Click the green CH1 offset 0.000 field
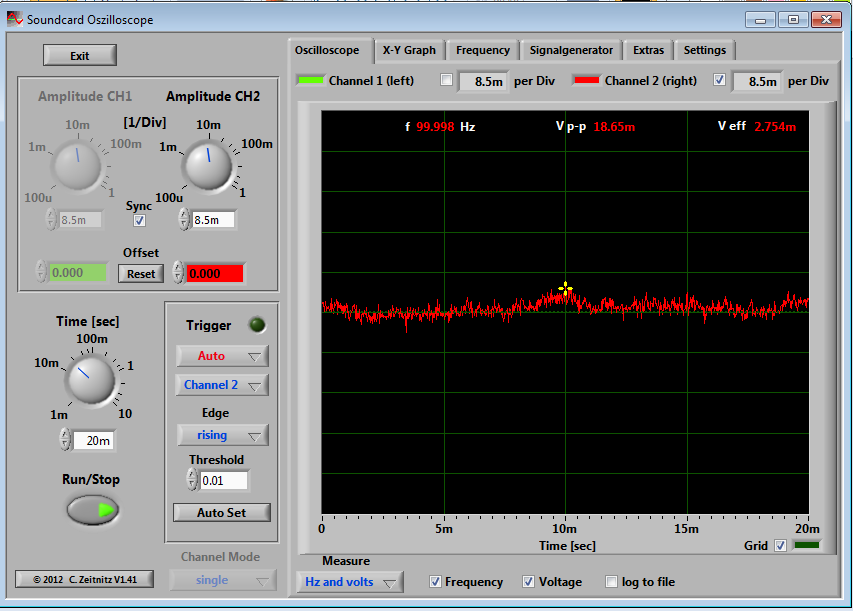The height and width of the screenshot is (611, 853). 78,272
